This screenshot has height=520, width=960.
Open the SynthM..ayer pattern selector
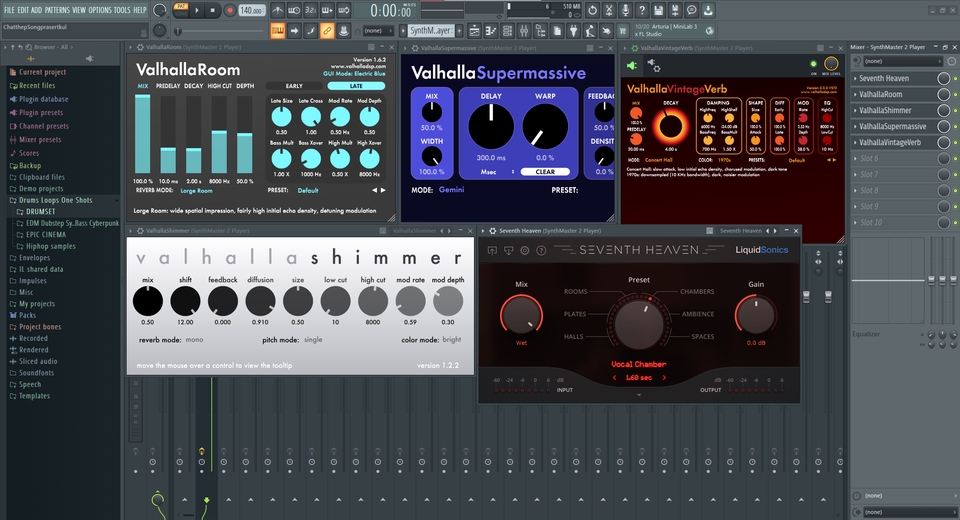click(x=431, y=31)
